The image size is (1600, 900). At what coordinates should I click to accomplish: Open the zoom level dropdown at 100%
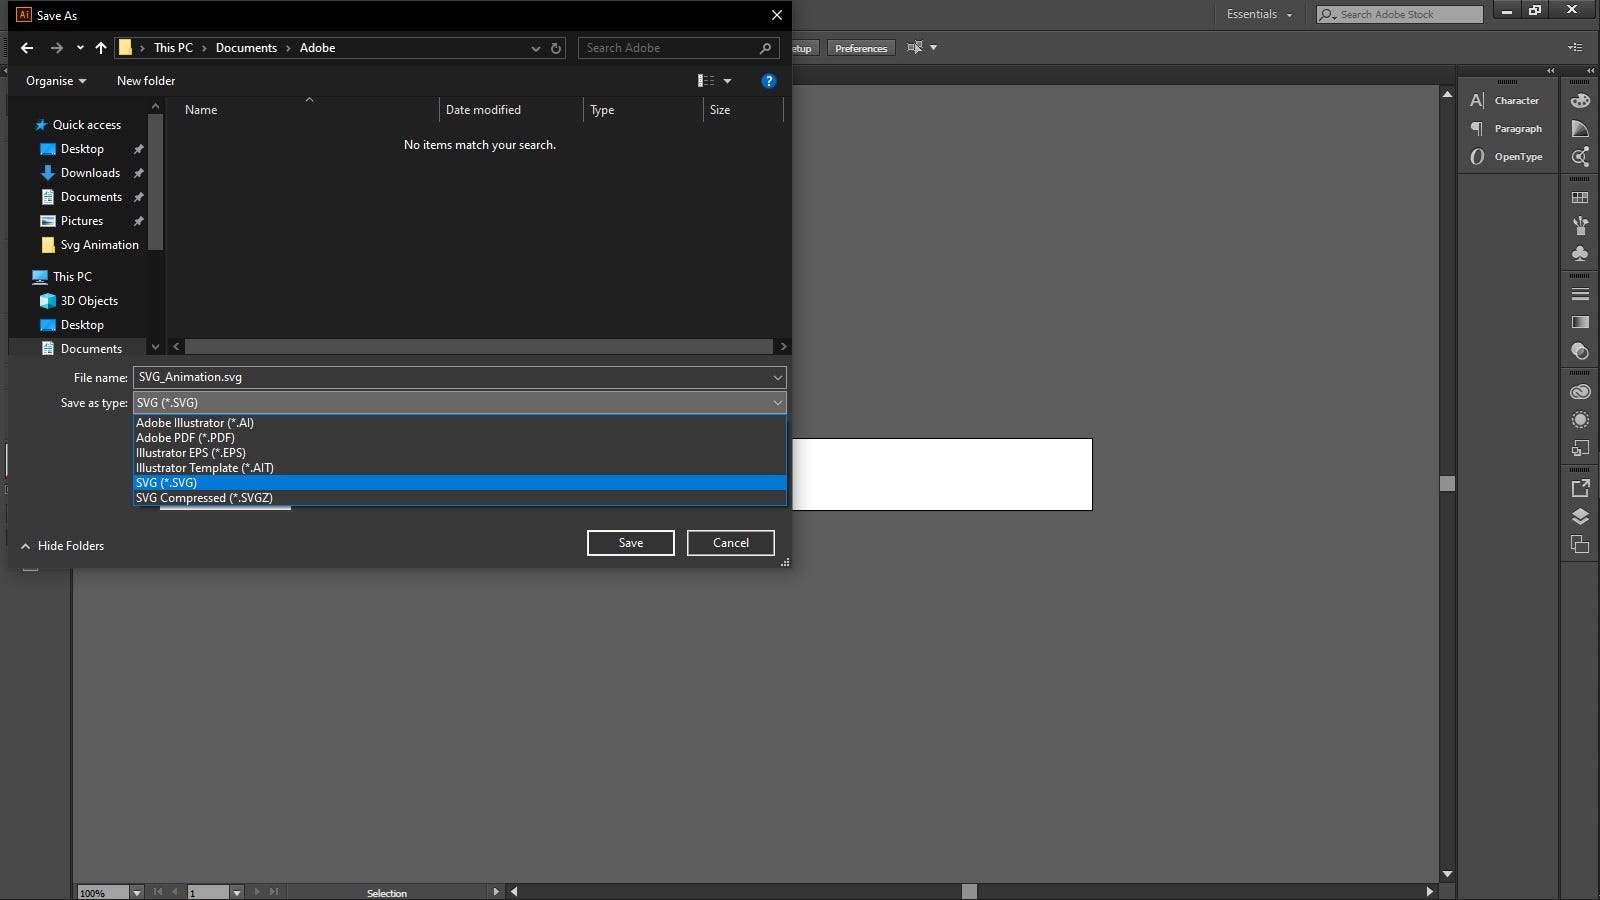(137, 892)
